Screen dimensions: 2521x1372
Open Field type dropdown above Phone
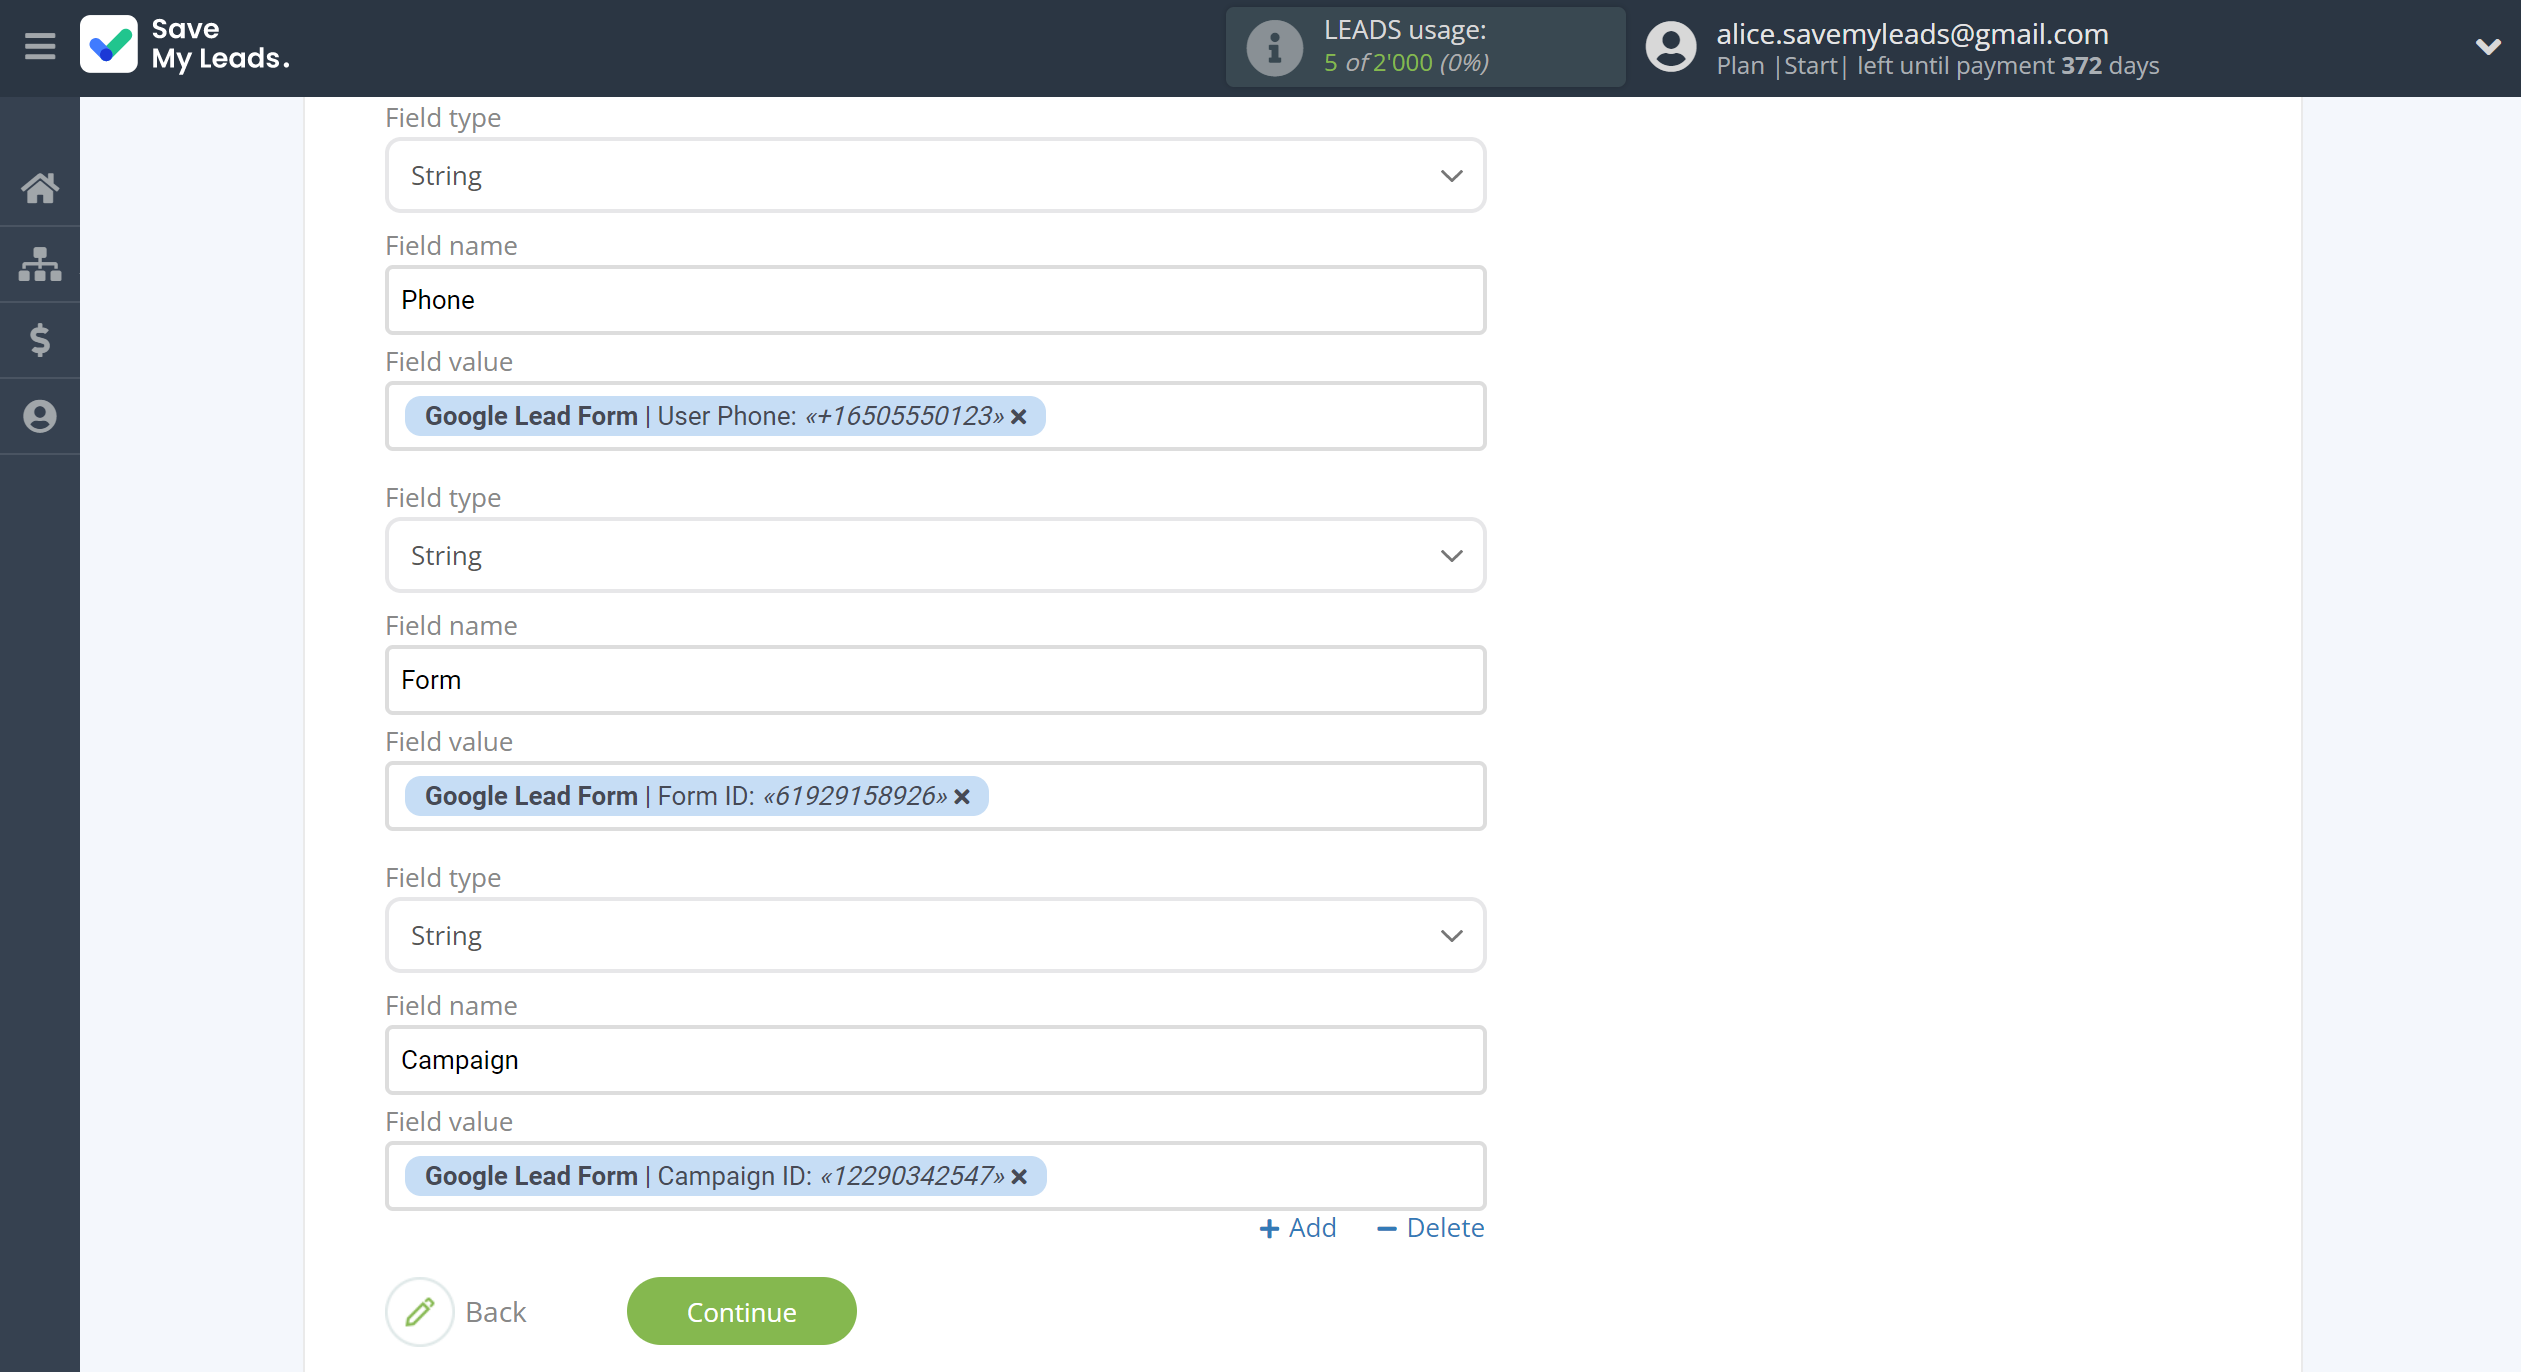point(935,175)
